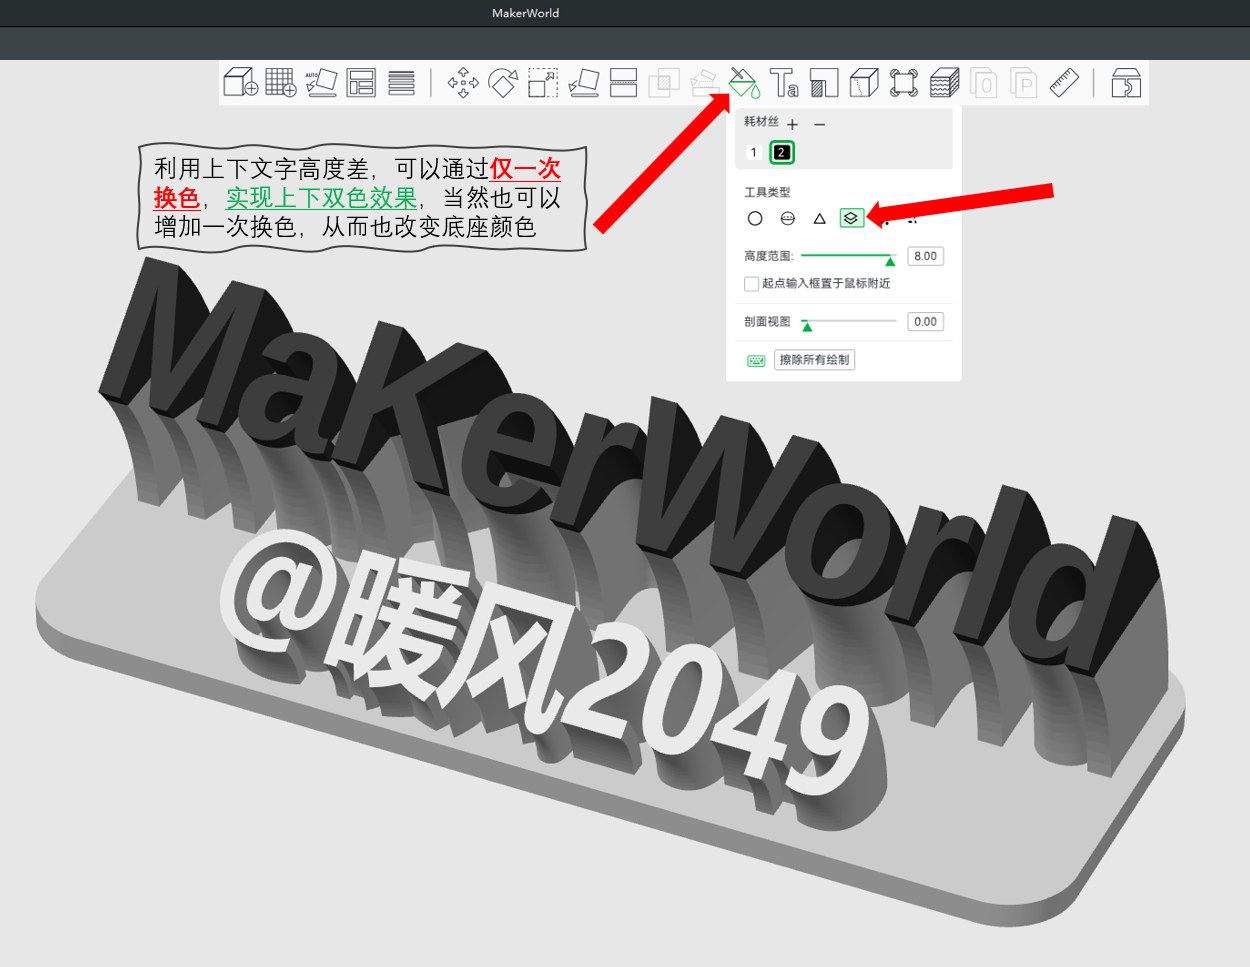
Task: Select the Move tool with four arrows
Action: click(x=463, y=82)
